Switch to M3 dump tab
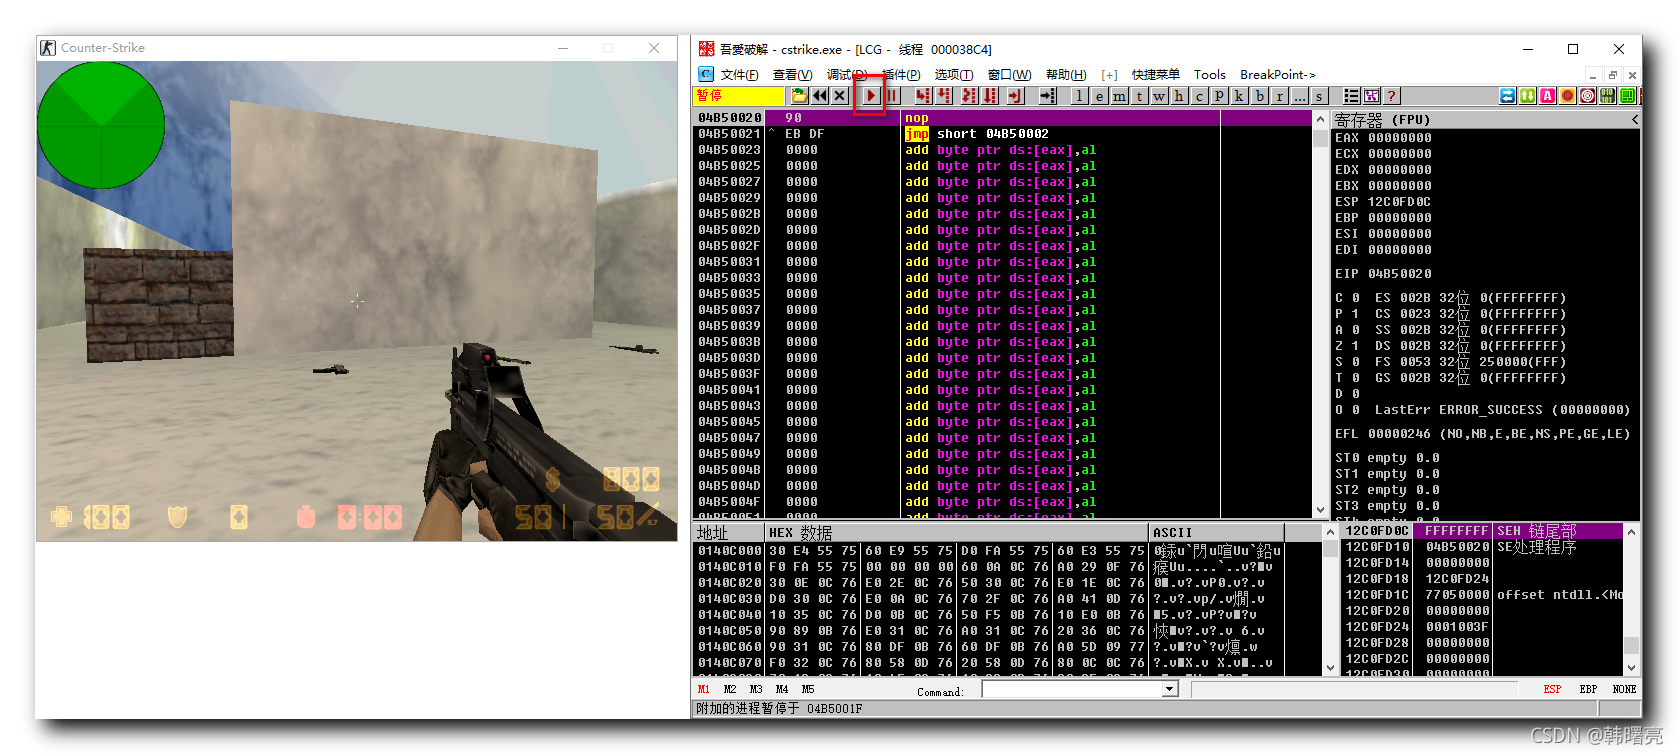1678x754 pixels. coord(756,689)
